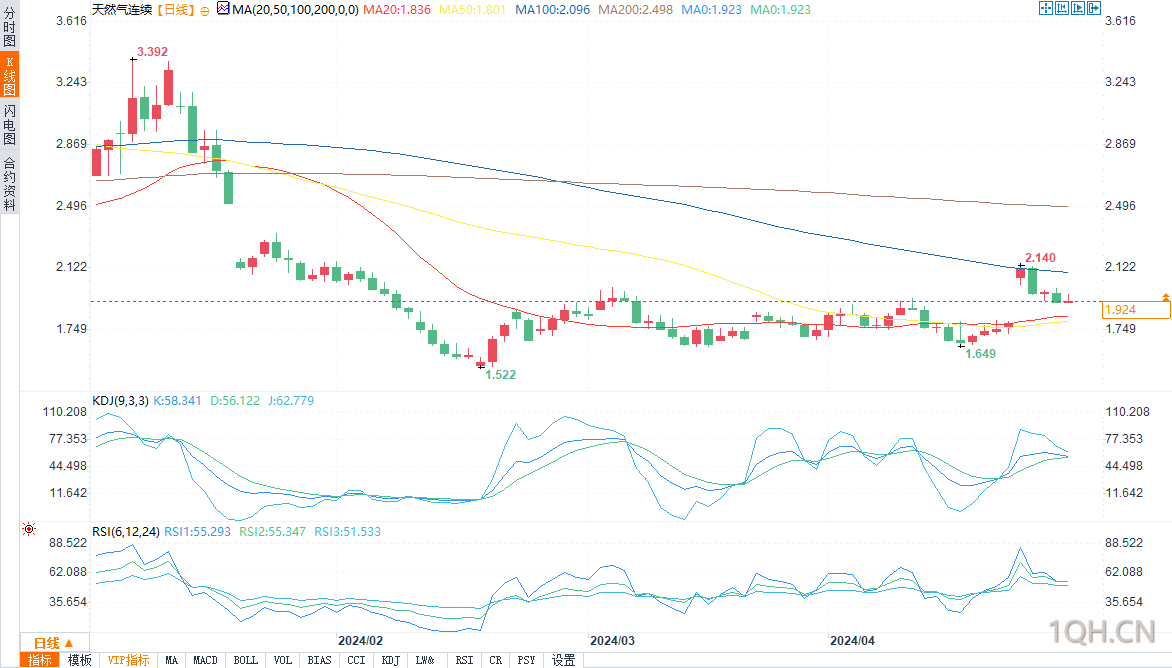Click the 2.140 high price marker
This screenshot has width=1172, height=668.
point(1040,258)
